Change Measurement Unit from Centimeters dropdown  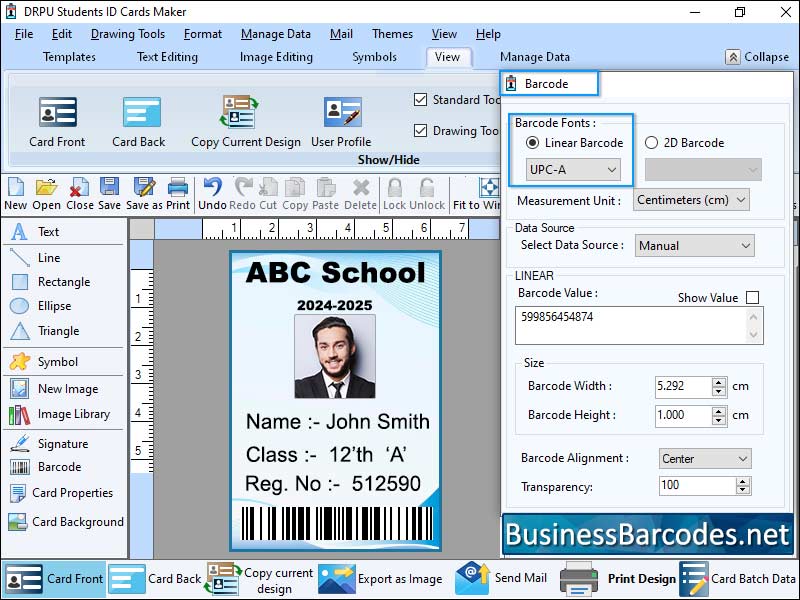[690, 200]
